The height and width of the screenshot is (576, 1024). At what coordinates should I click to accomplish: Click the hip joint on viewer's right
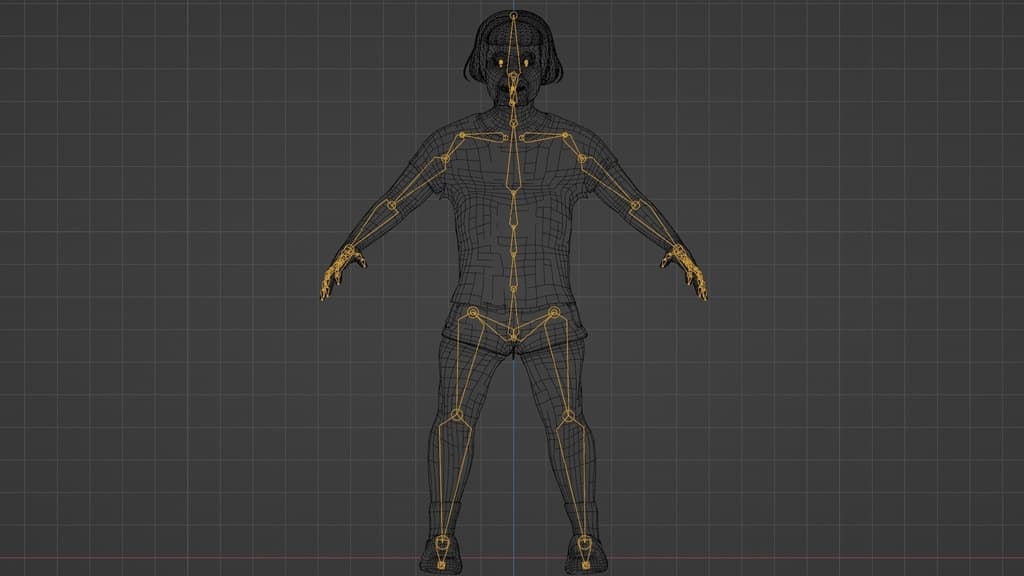[x=554, y=312]
